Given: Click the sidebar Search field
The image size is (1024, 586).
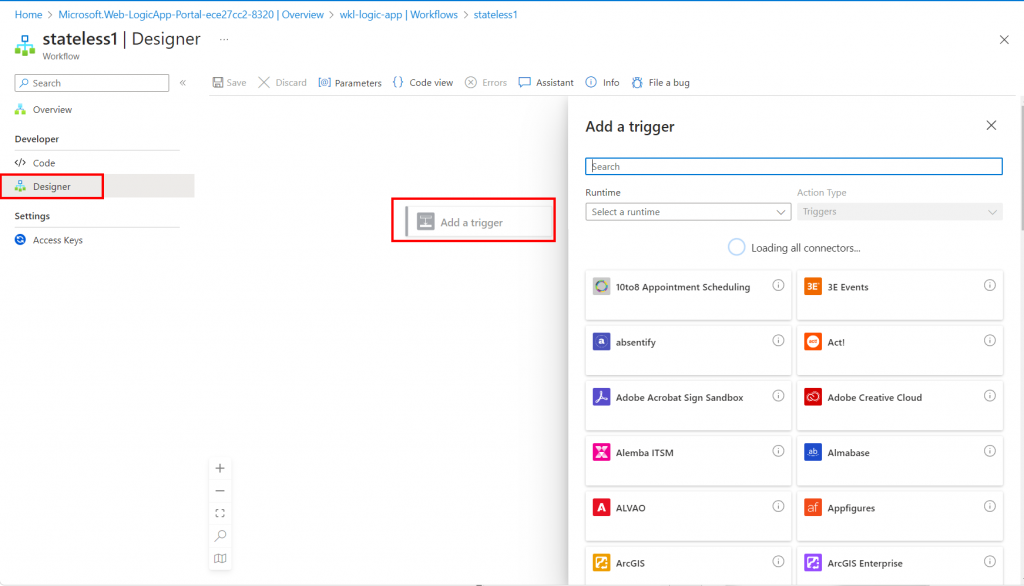Looking at the screenshot, I should point(91,83).
